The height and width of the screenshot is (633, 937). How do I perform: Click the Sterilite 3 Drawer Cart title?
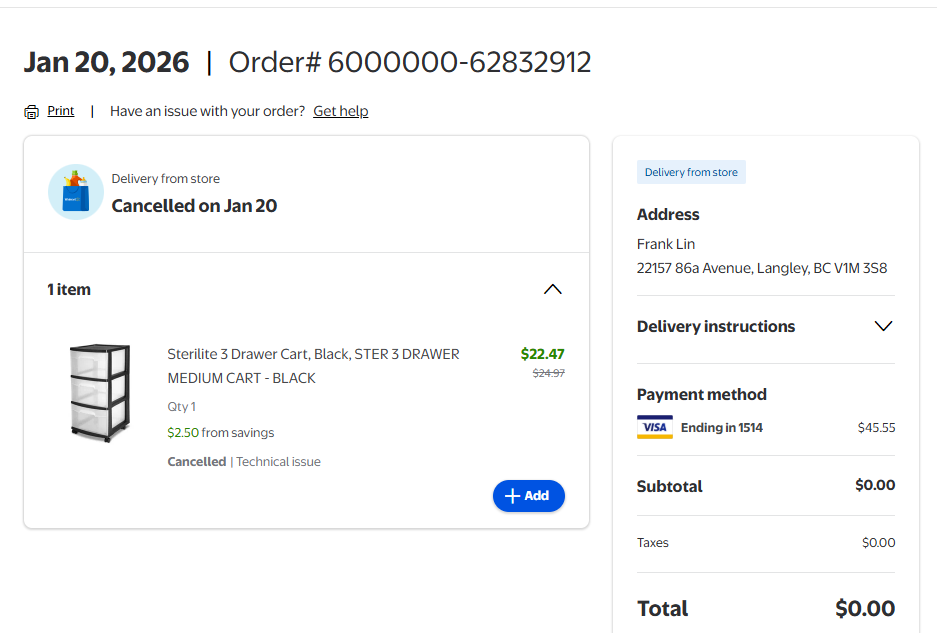tap(313, 366)
